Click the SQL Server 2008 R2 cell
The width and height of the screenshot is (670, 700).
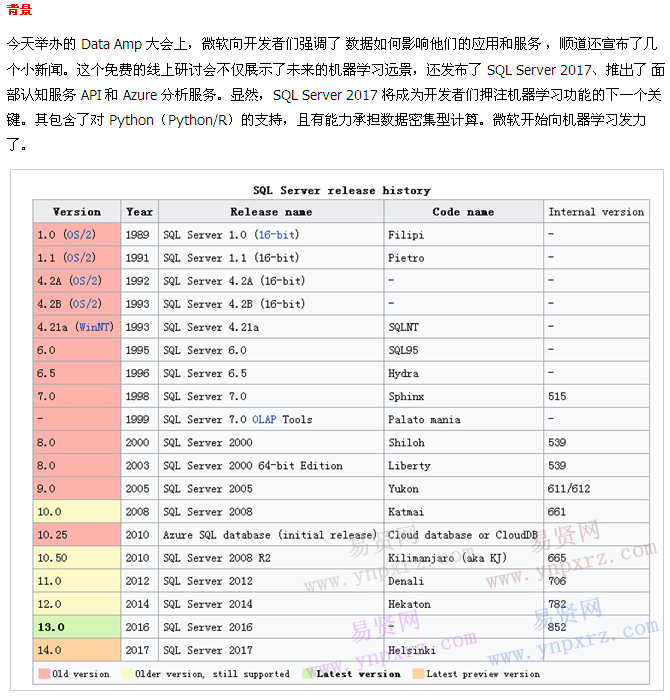point(271,558)
